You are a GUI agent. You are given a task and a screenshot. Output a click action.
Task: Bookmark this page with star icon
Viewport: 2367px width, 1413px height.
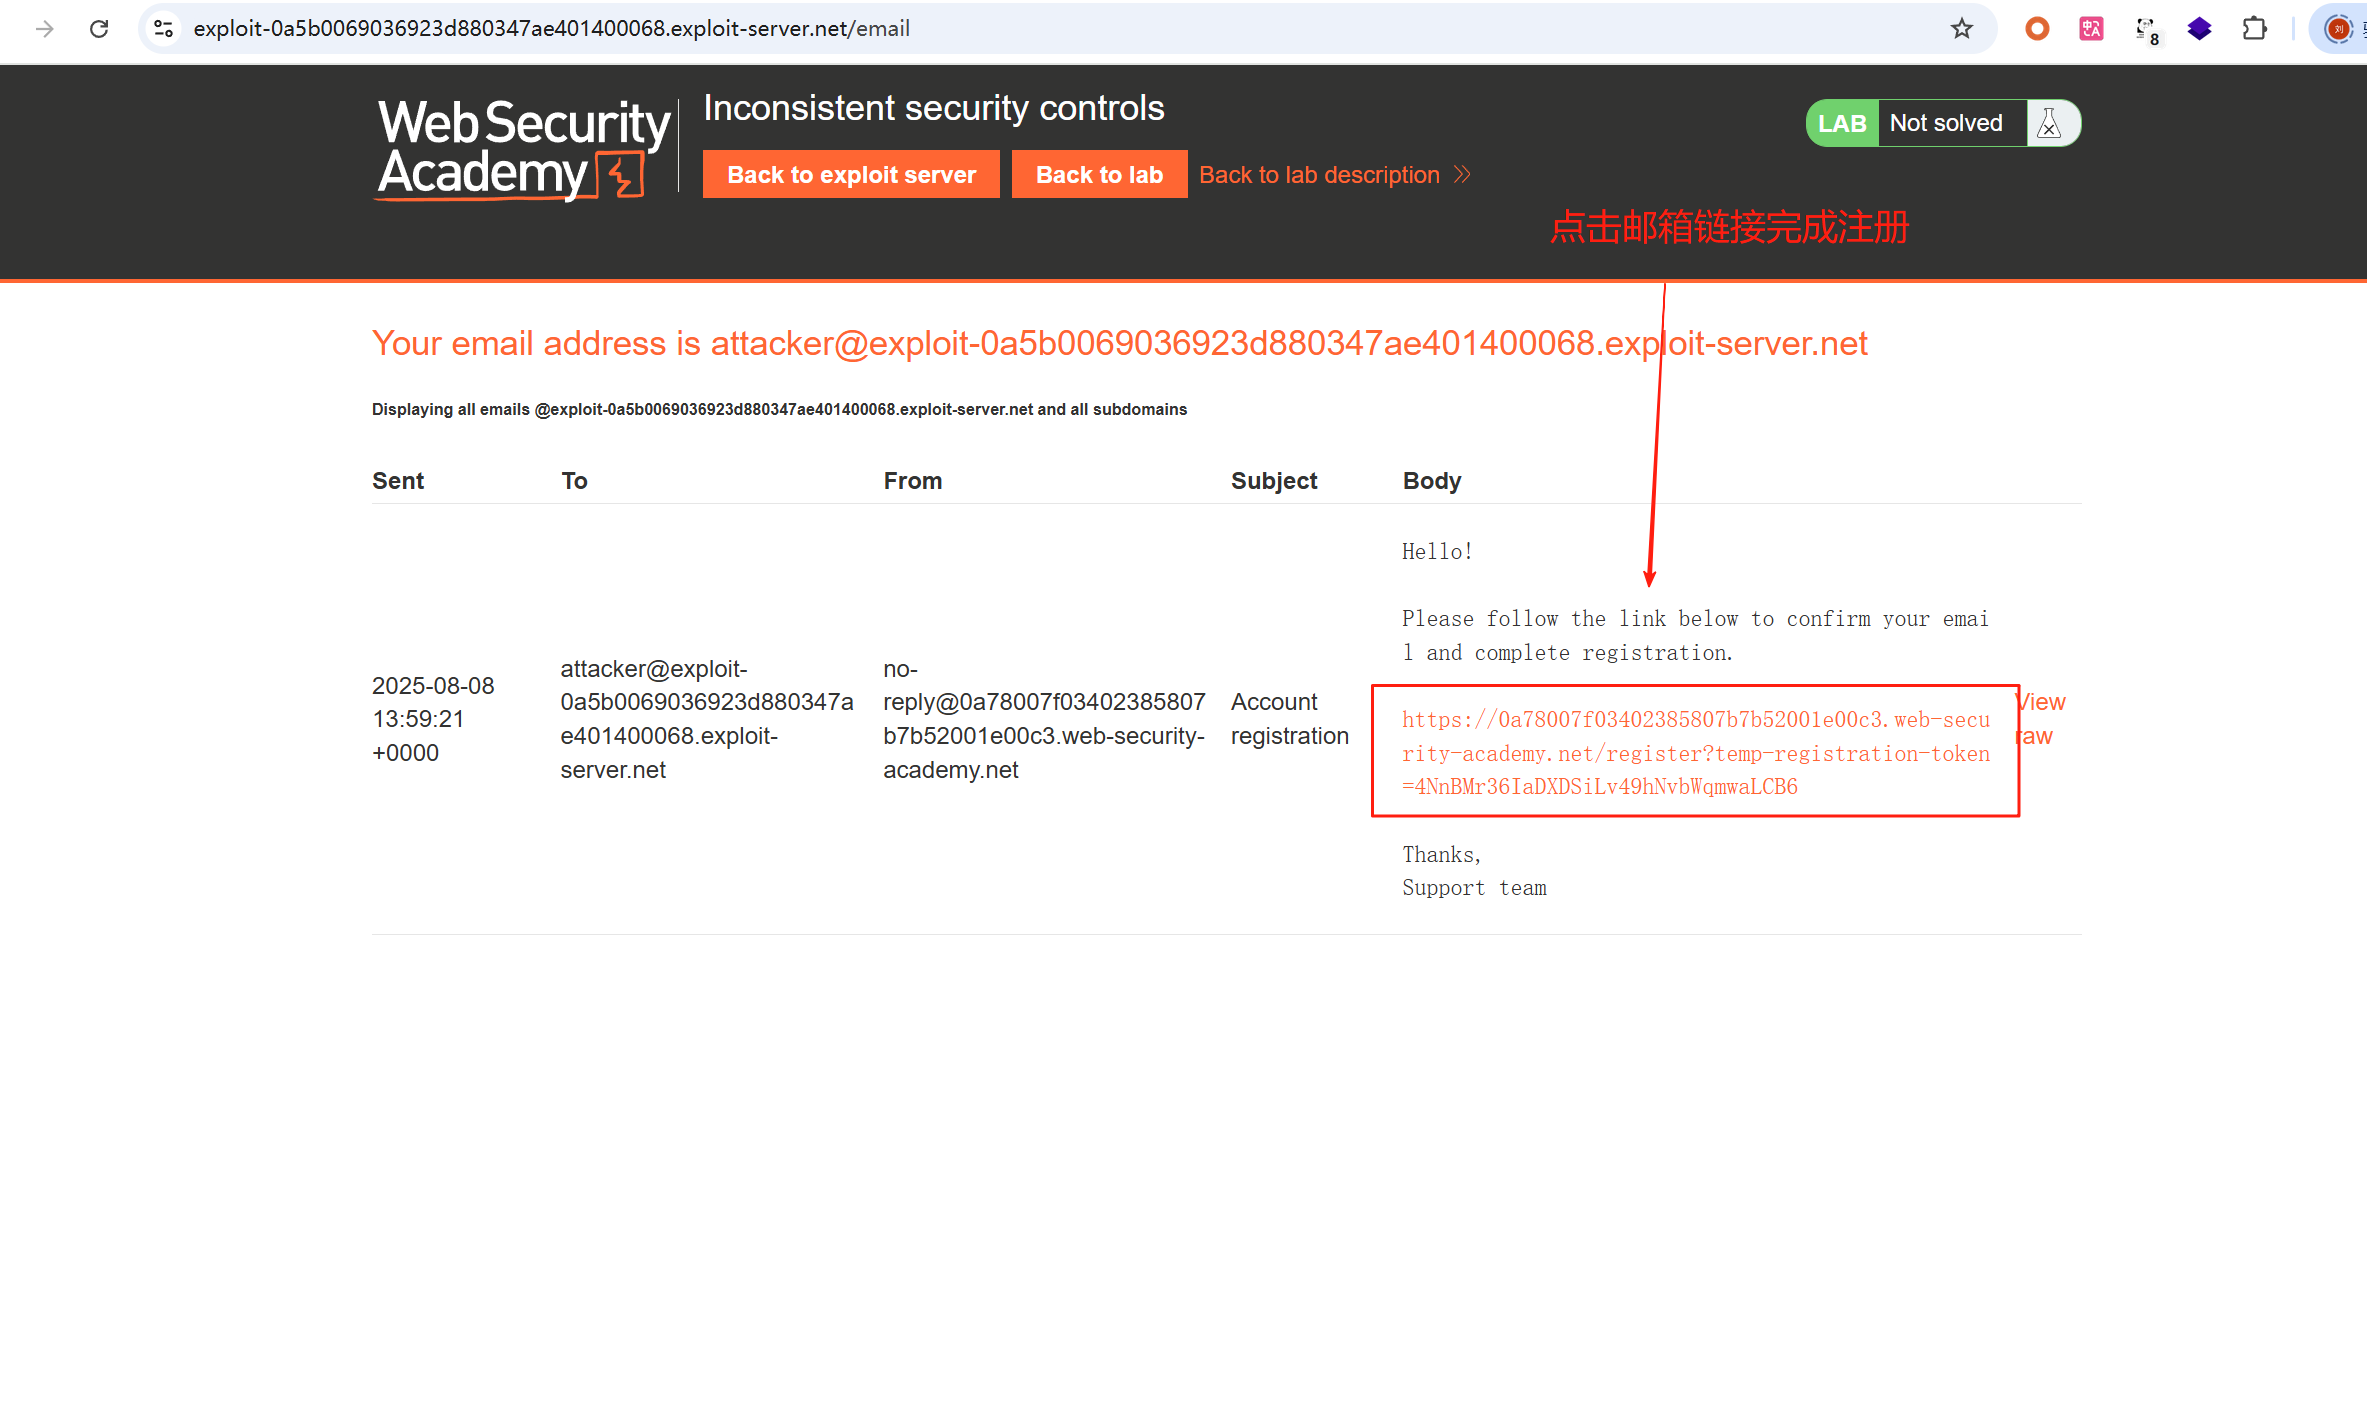1961,29
